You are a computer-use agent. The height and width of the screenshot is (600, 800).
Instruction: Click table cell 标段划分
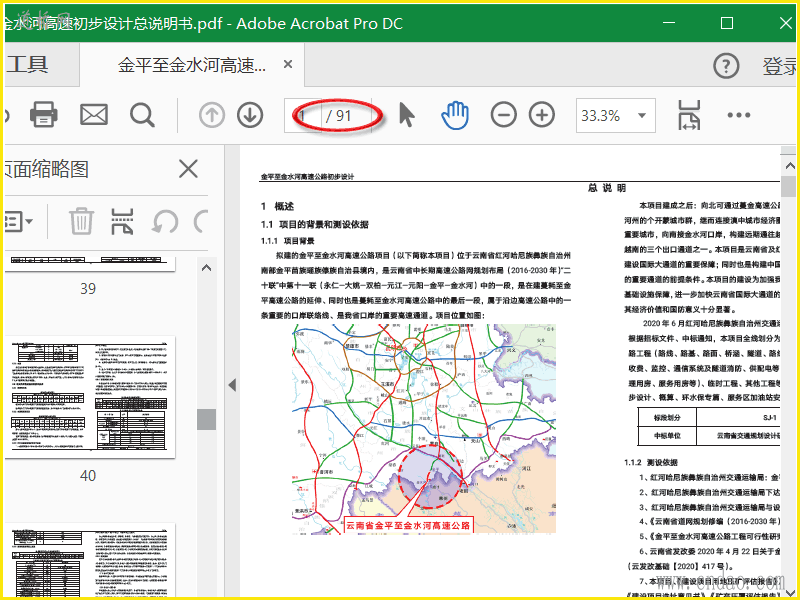[x=667, y=418]
